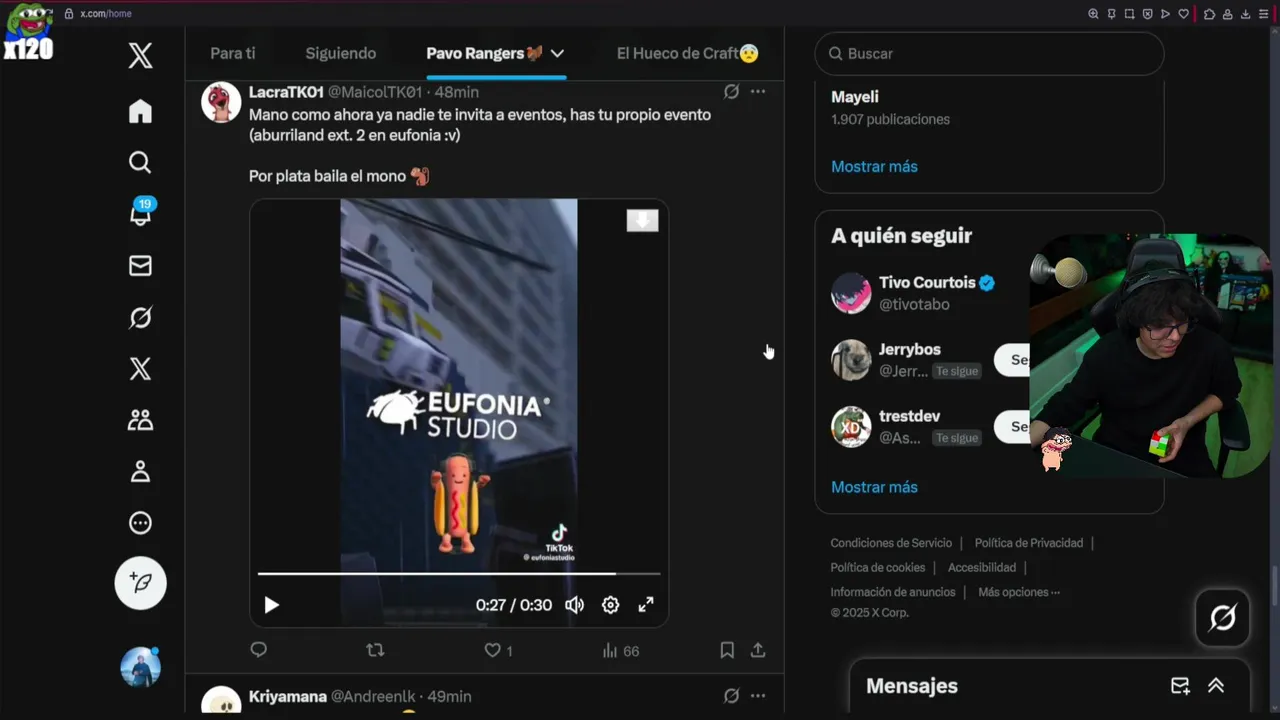The image size is (1280, 720).
Task: Repost LacraTK01's post
Action: [x=375, y=650]
